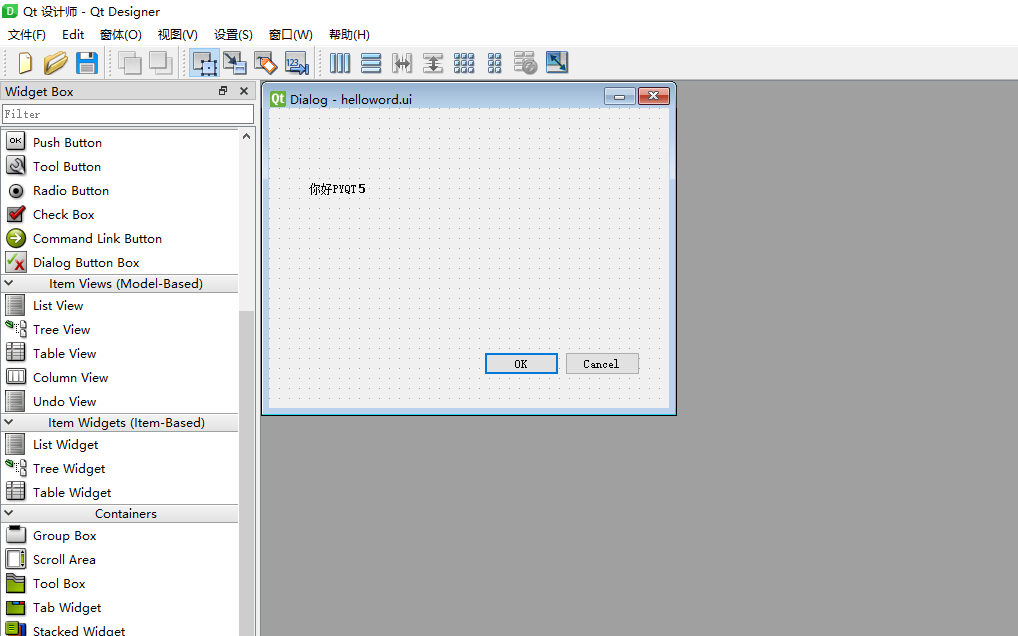Select the Edit Widgets mode icon
Viewport: 1018px width, 636px height.
tap(205, 63)
